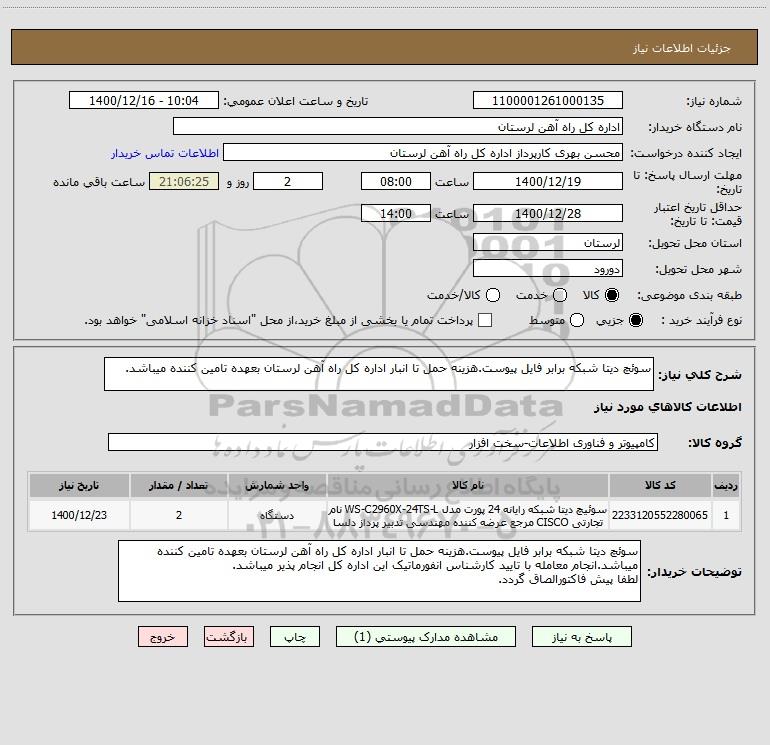Screen dimensions: 770x745
Task: Click the validity time field 14:00
Action: pos(396,213)
